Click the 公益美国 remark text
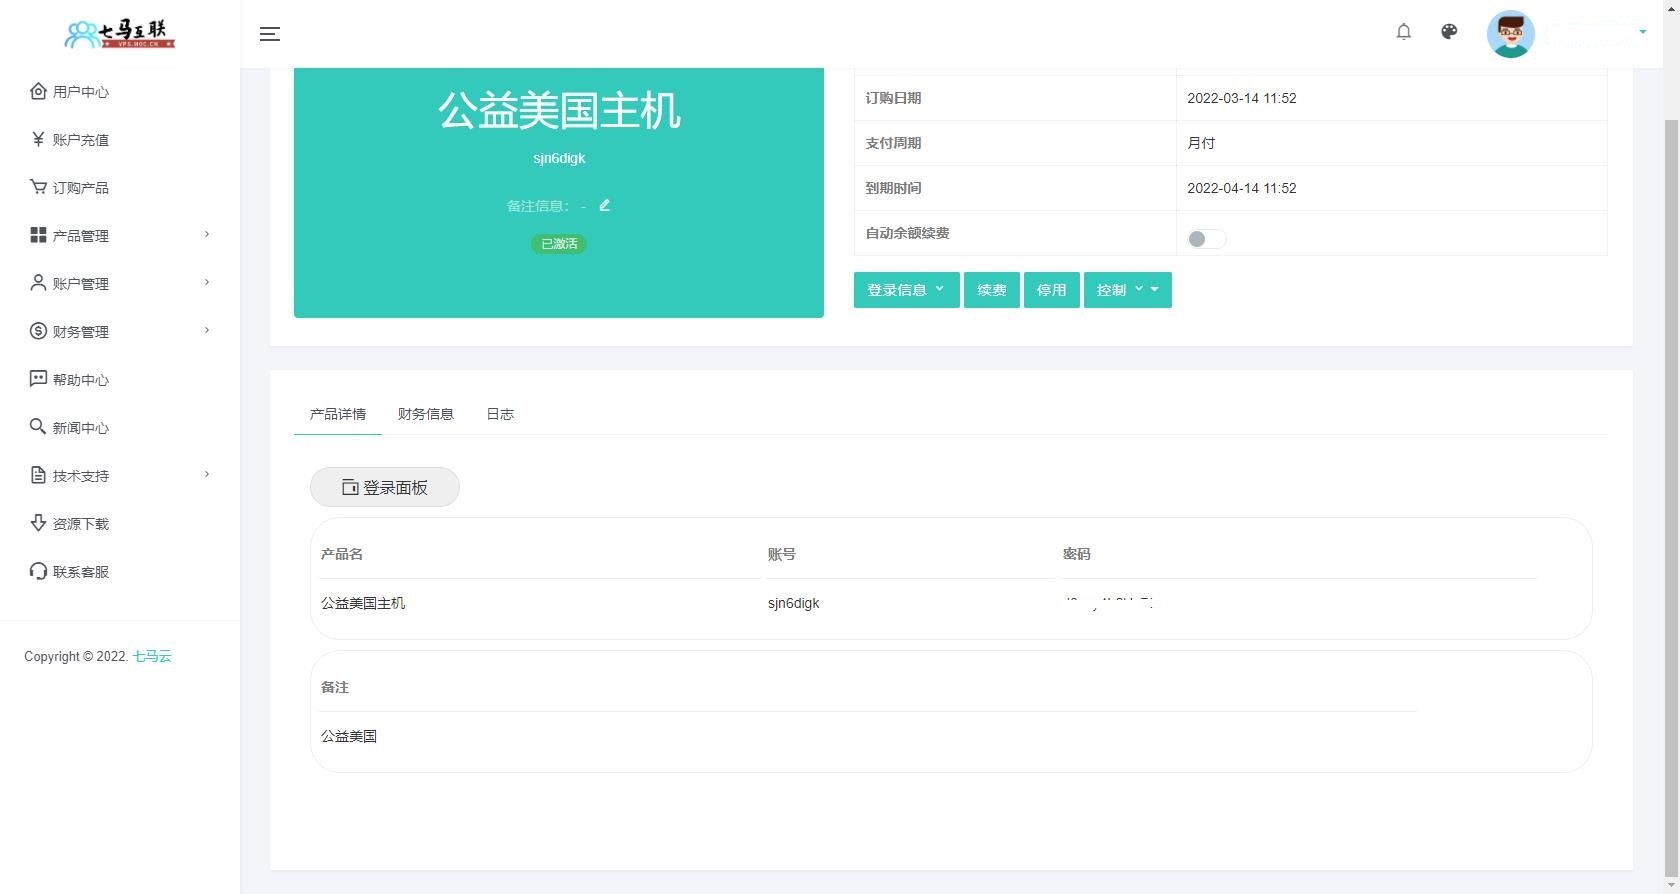The height and width of the screenshot is (894, 1680). [349, 736]
